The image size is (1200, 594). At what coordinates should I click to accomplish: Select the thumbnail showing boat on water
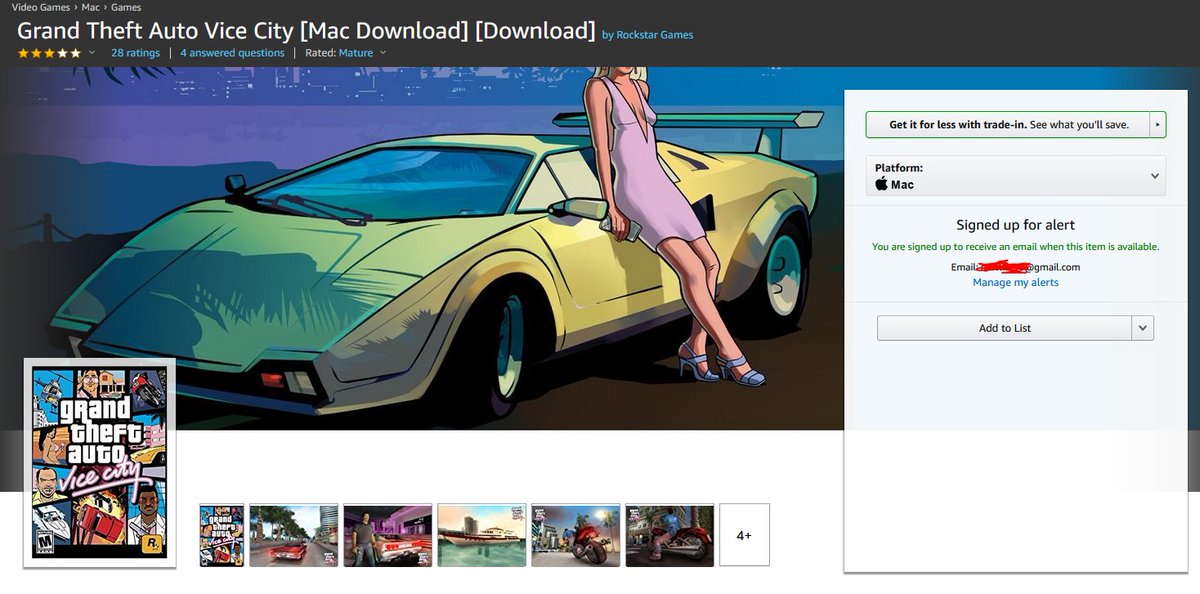click(x=482, y=535)
